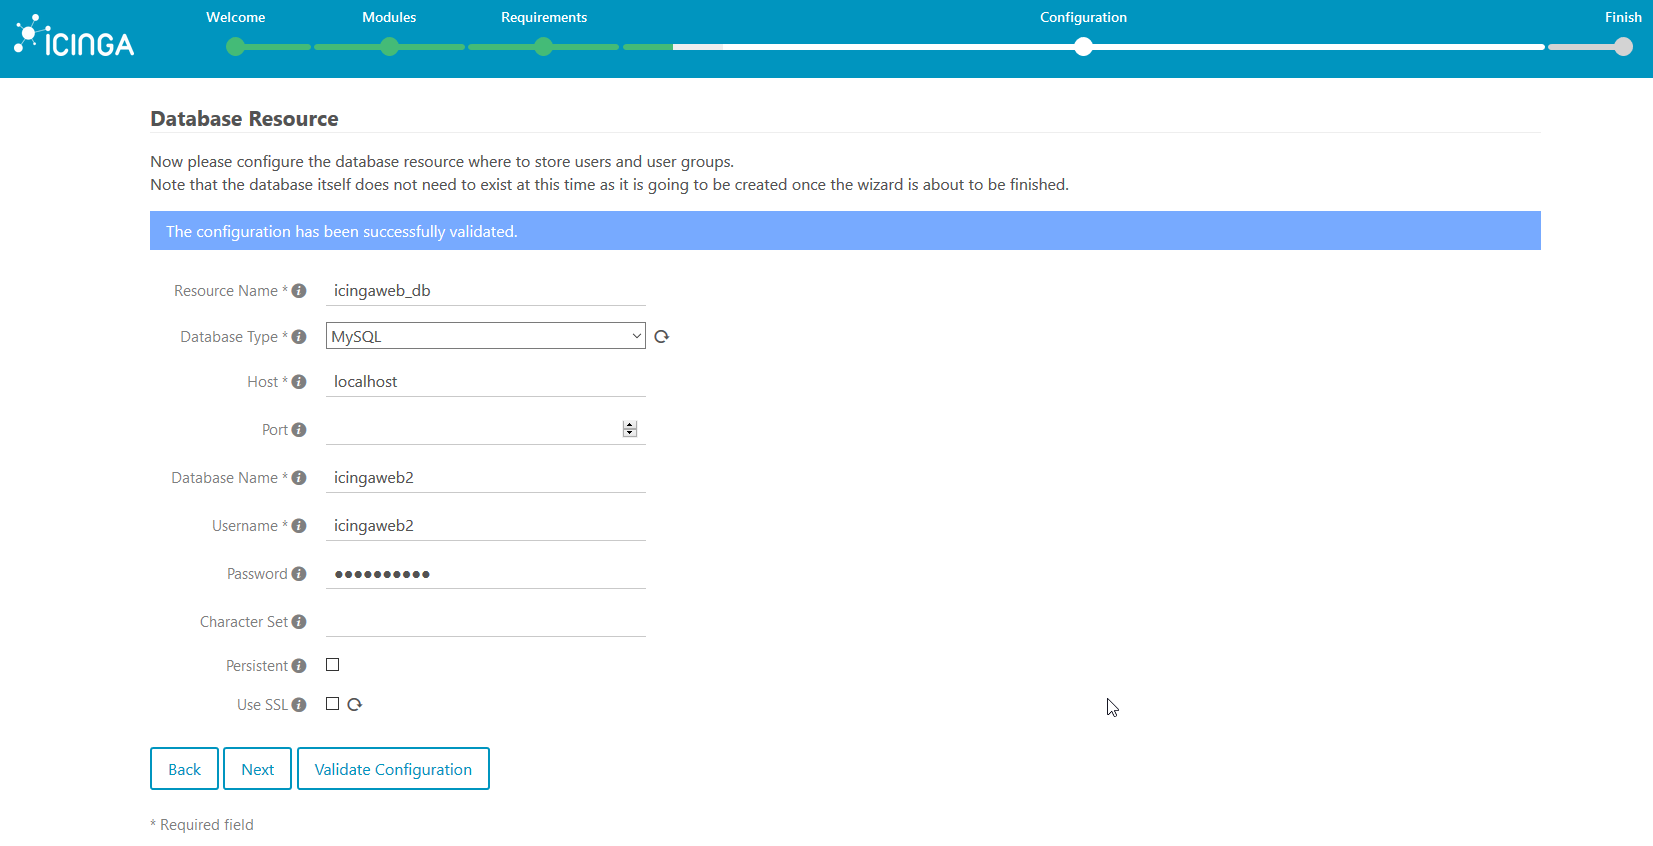Focus the Database Name input field
Screen dimensions: 1653x846
pos(486,478)
